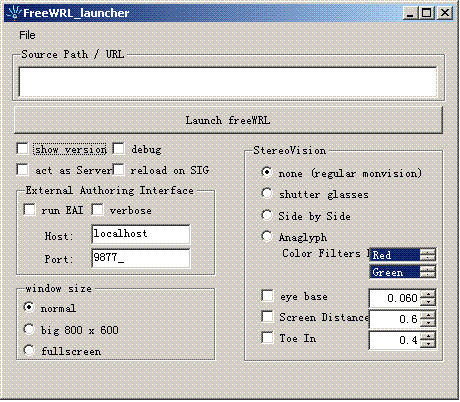Close the FreeWRL_launcher window
460x402 pixels.
[x=445, y=13]
